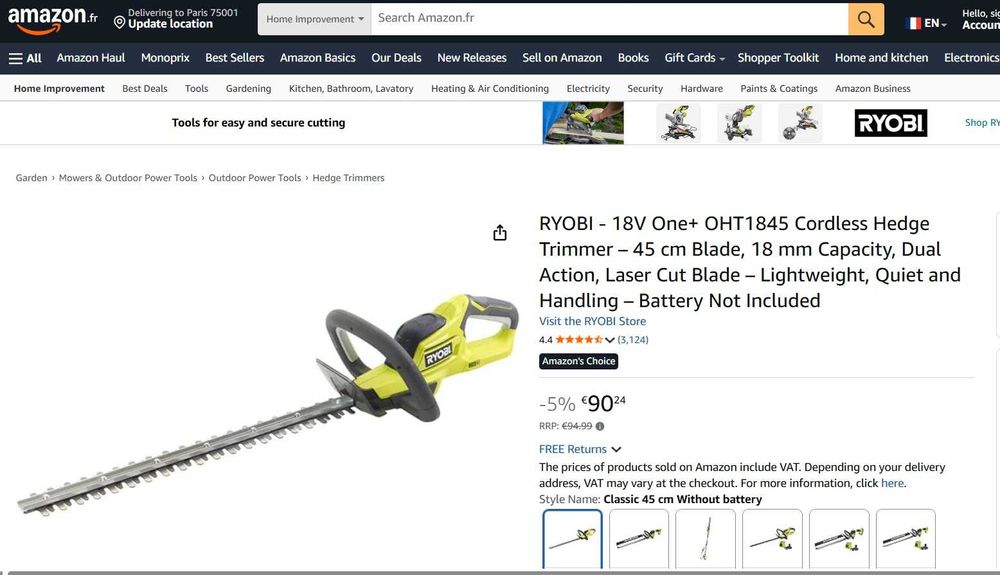Click the orange search magnifier button
Screen dimensions: 1000x575
(x=865, y=19)
